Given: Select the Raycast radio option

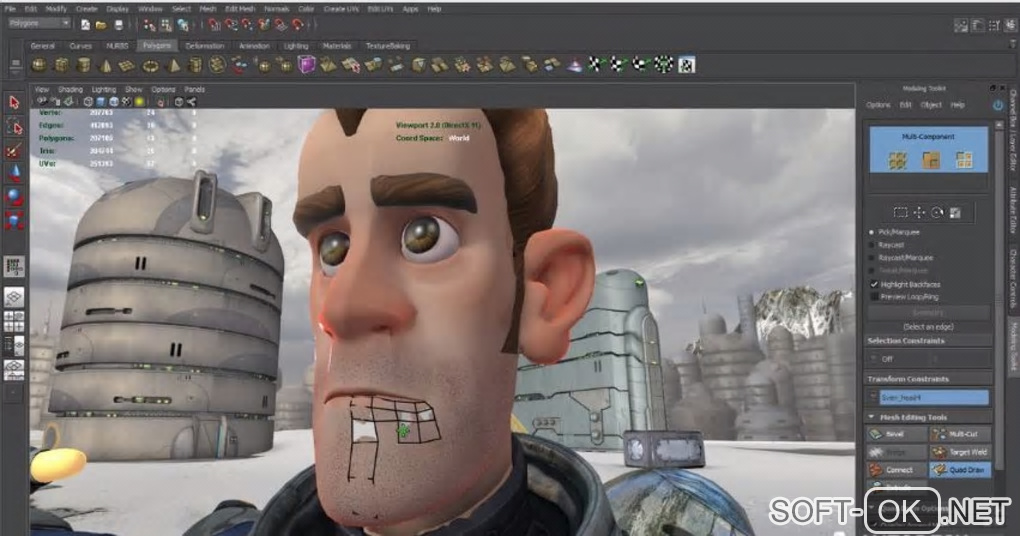Looking at the screenshot, I should tap(872, 245).
